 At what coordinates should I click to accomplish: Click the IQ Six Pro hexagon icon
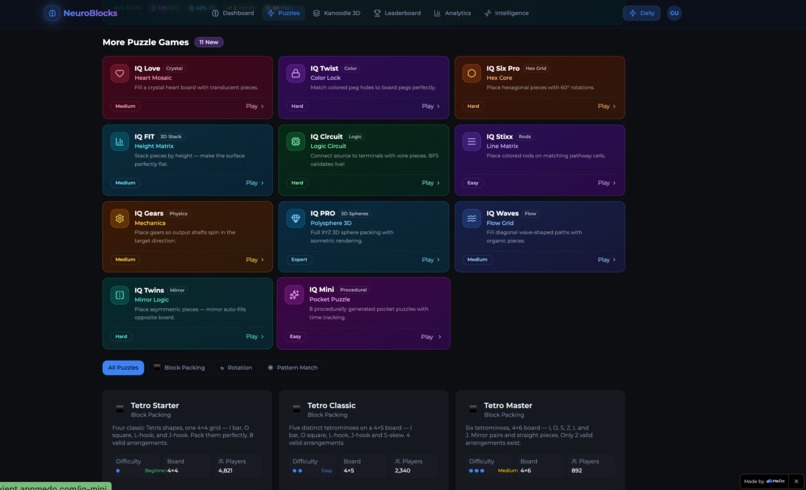click(x=471, y=74)
